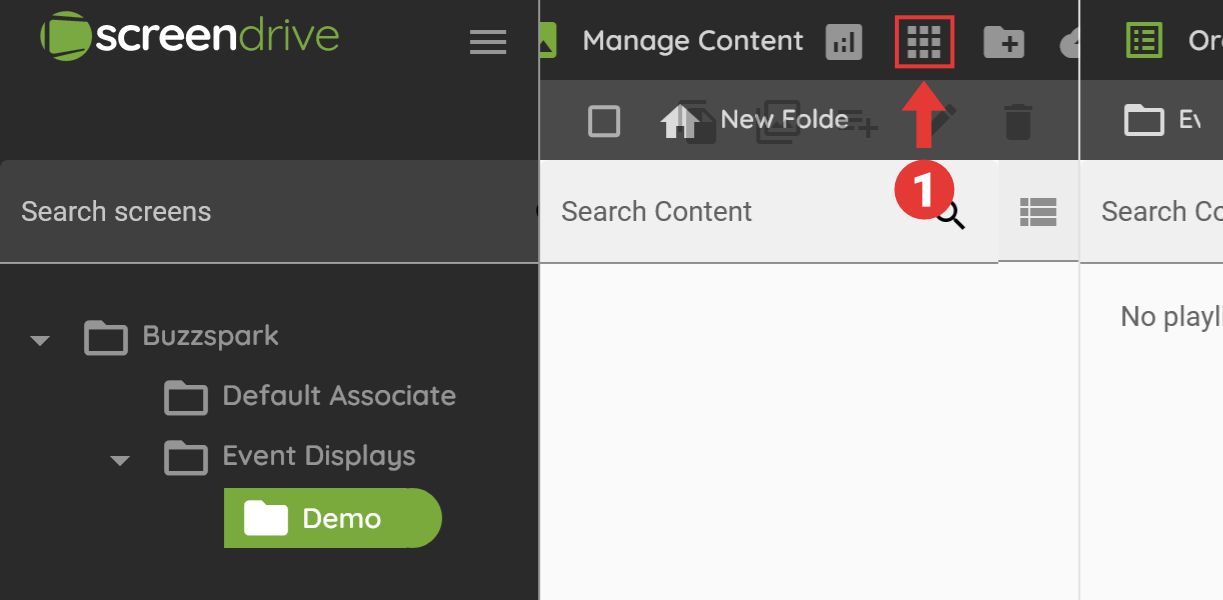Click the home icon in content toolbar
Screen dimensions: 1223x600
(679, 121)
